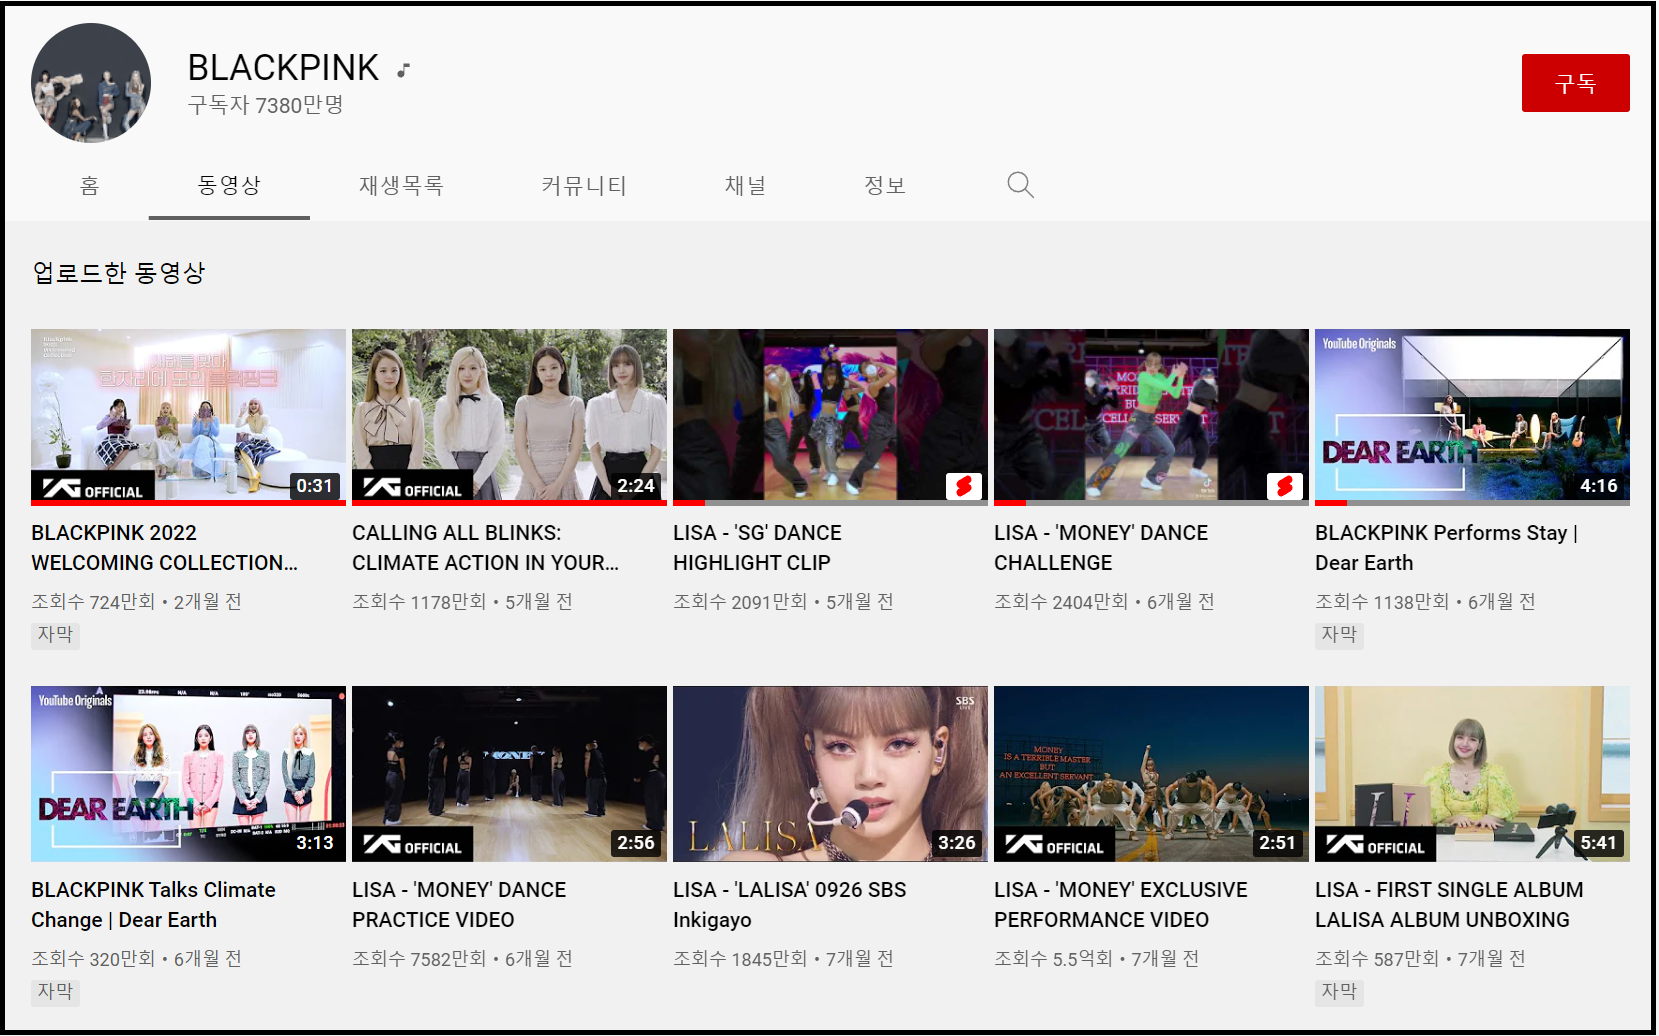Play the LISA 'MONEY' DANCE CHALLENGE thumbnail
1659x1036 pixels.
click(x=1151, y=415)
